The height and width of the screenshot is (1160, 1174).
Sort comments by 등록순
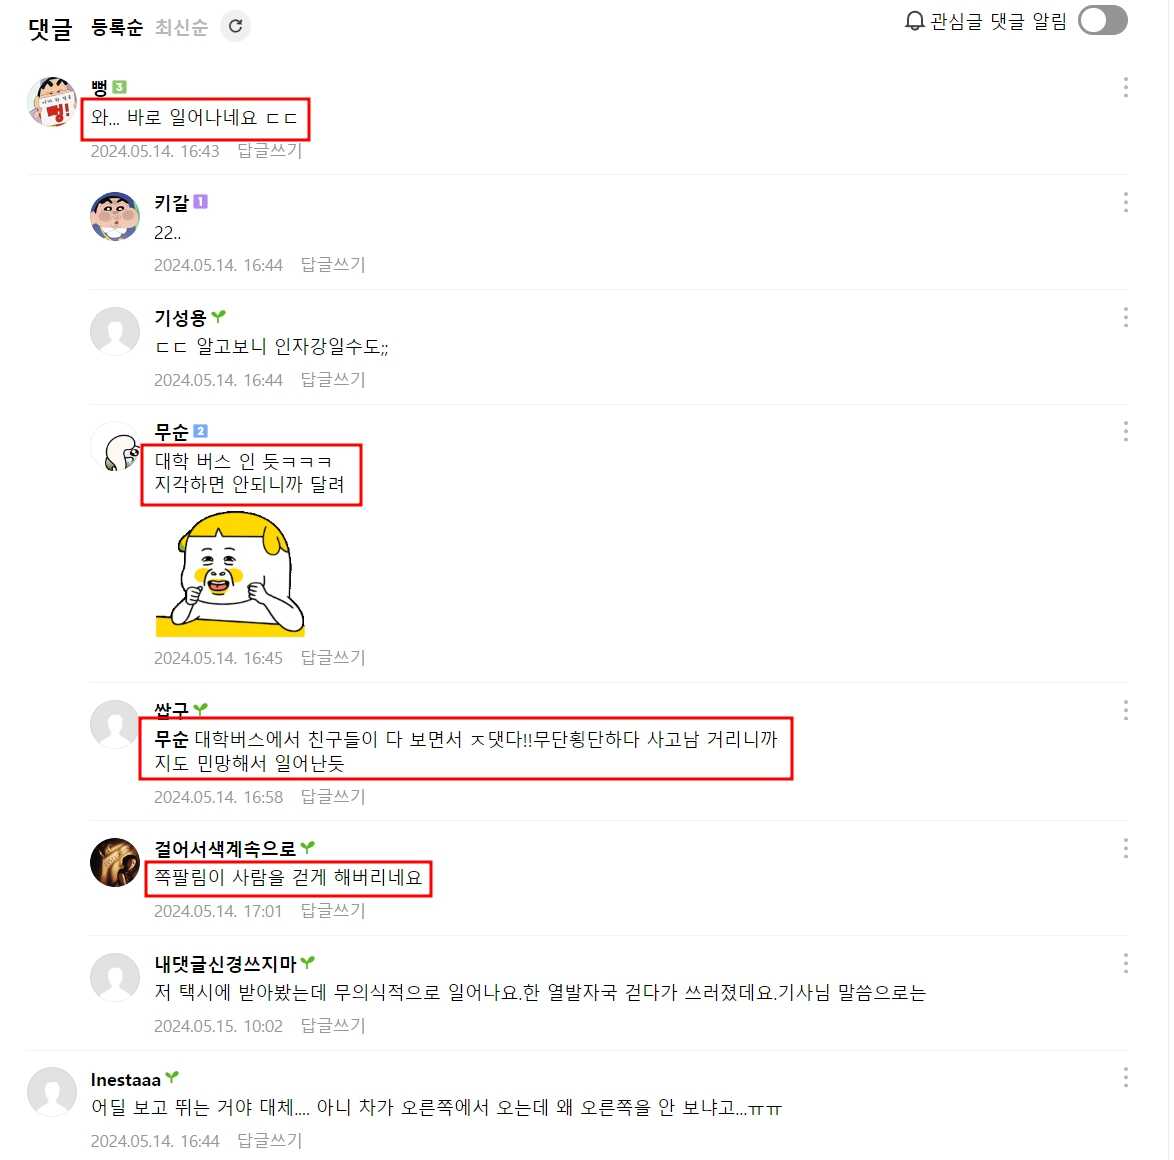click(116, 27)
